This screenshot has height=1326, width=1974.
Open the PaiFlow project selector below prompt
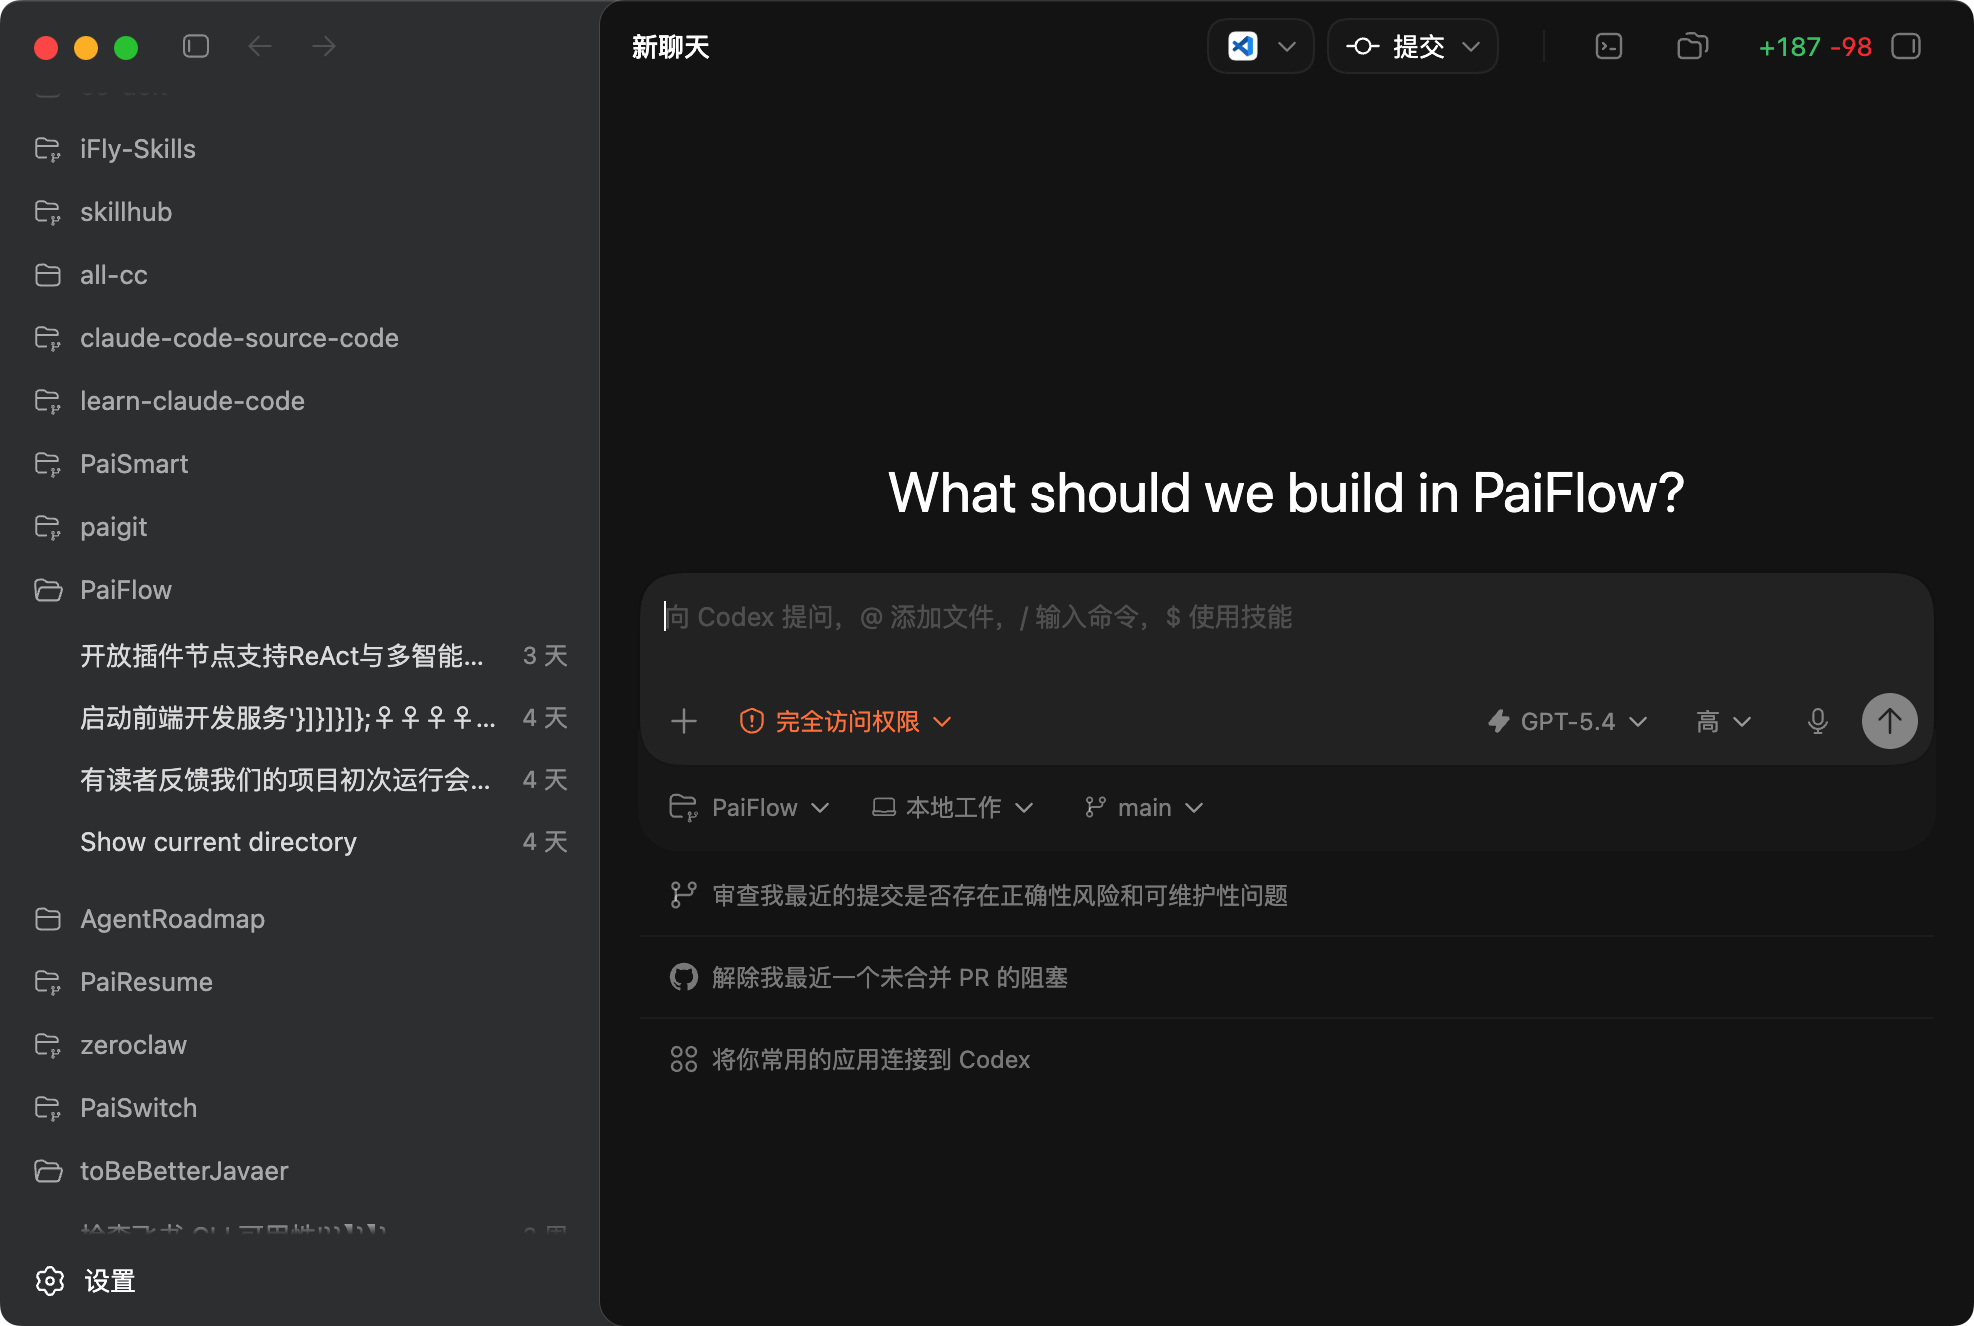pyautogui.click(x=750, y=807)
